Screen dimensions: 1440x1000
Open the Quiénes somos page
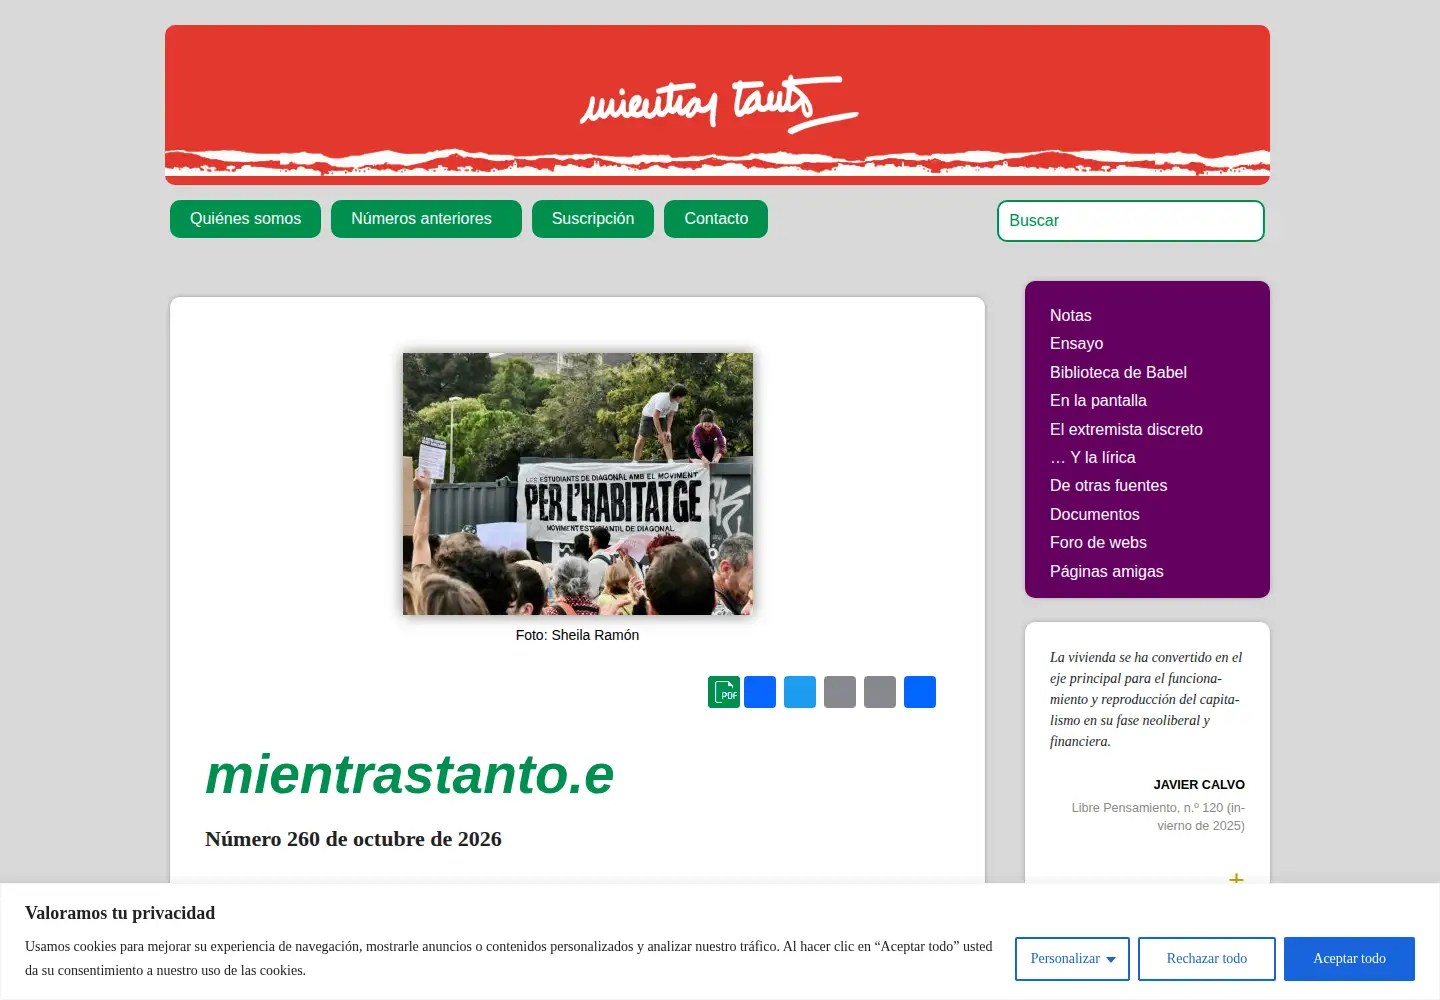click(x=245, y=219)
